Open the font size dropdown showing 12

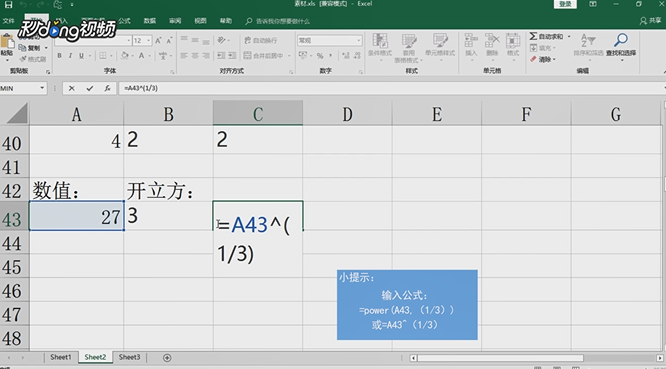click(x=149, y=40)
